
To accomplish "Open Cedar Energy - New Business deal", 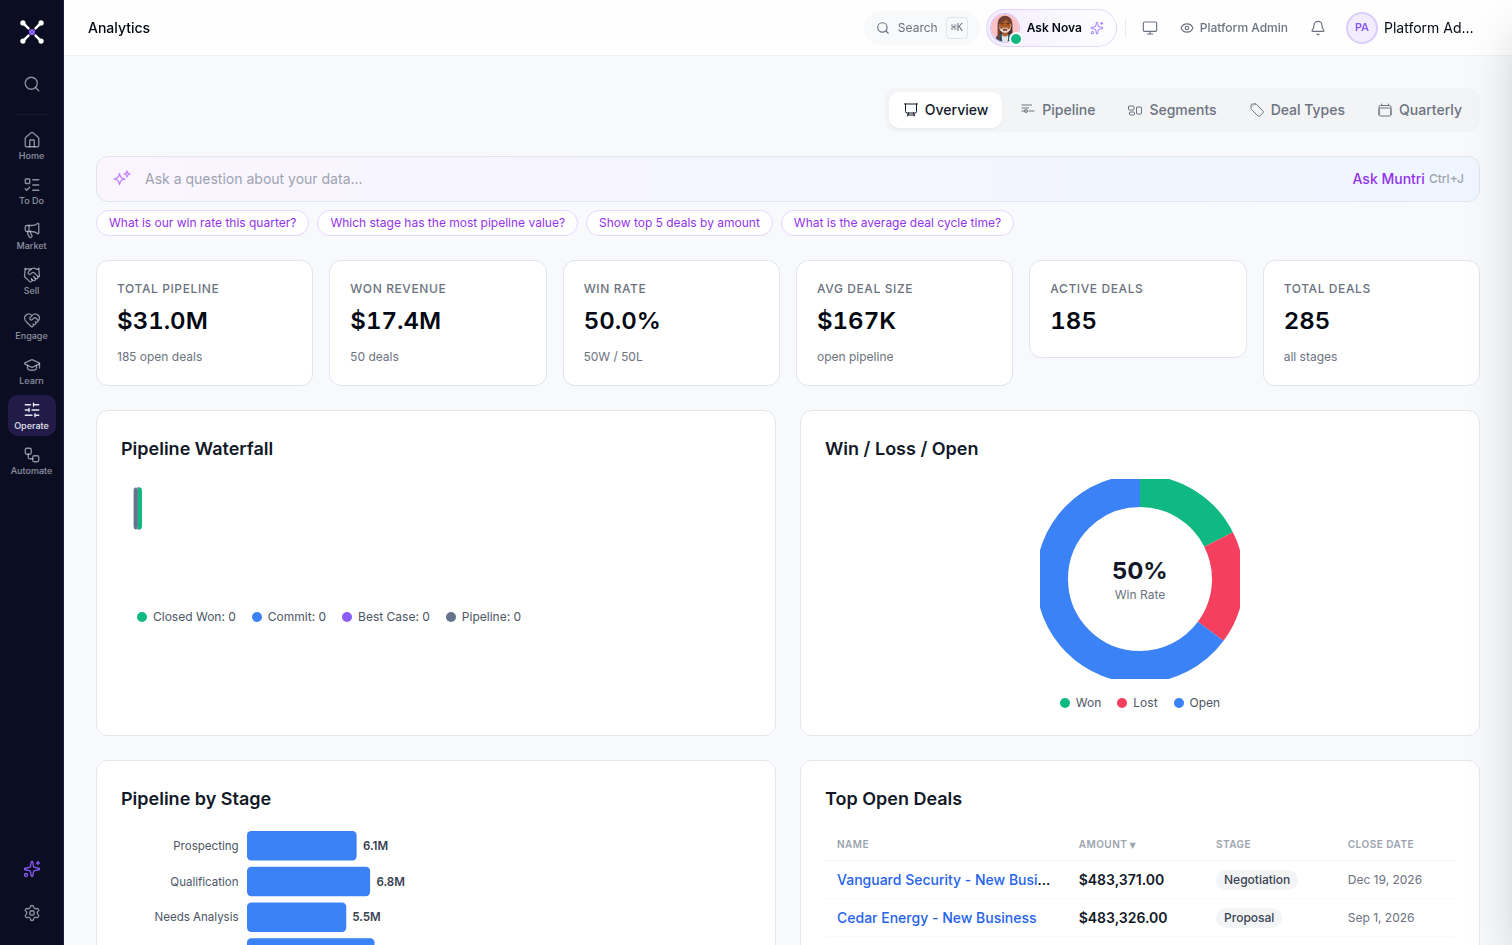I will 936,918.
